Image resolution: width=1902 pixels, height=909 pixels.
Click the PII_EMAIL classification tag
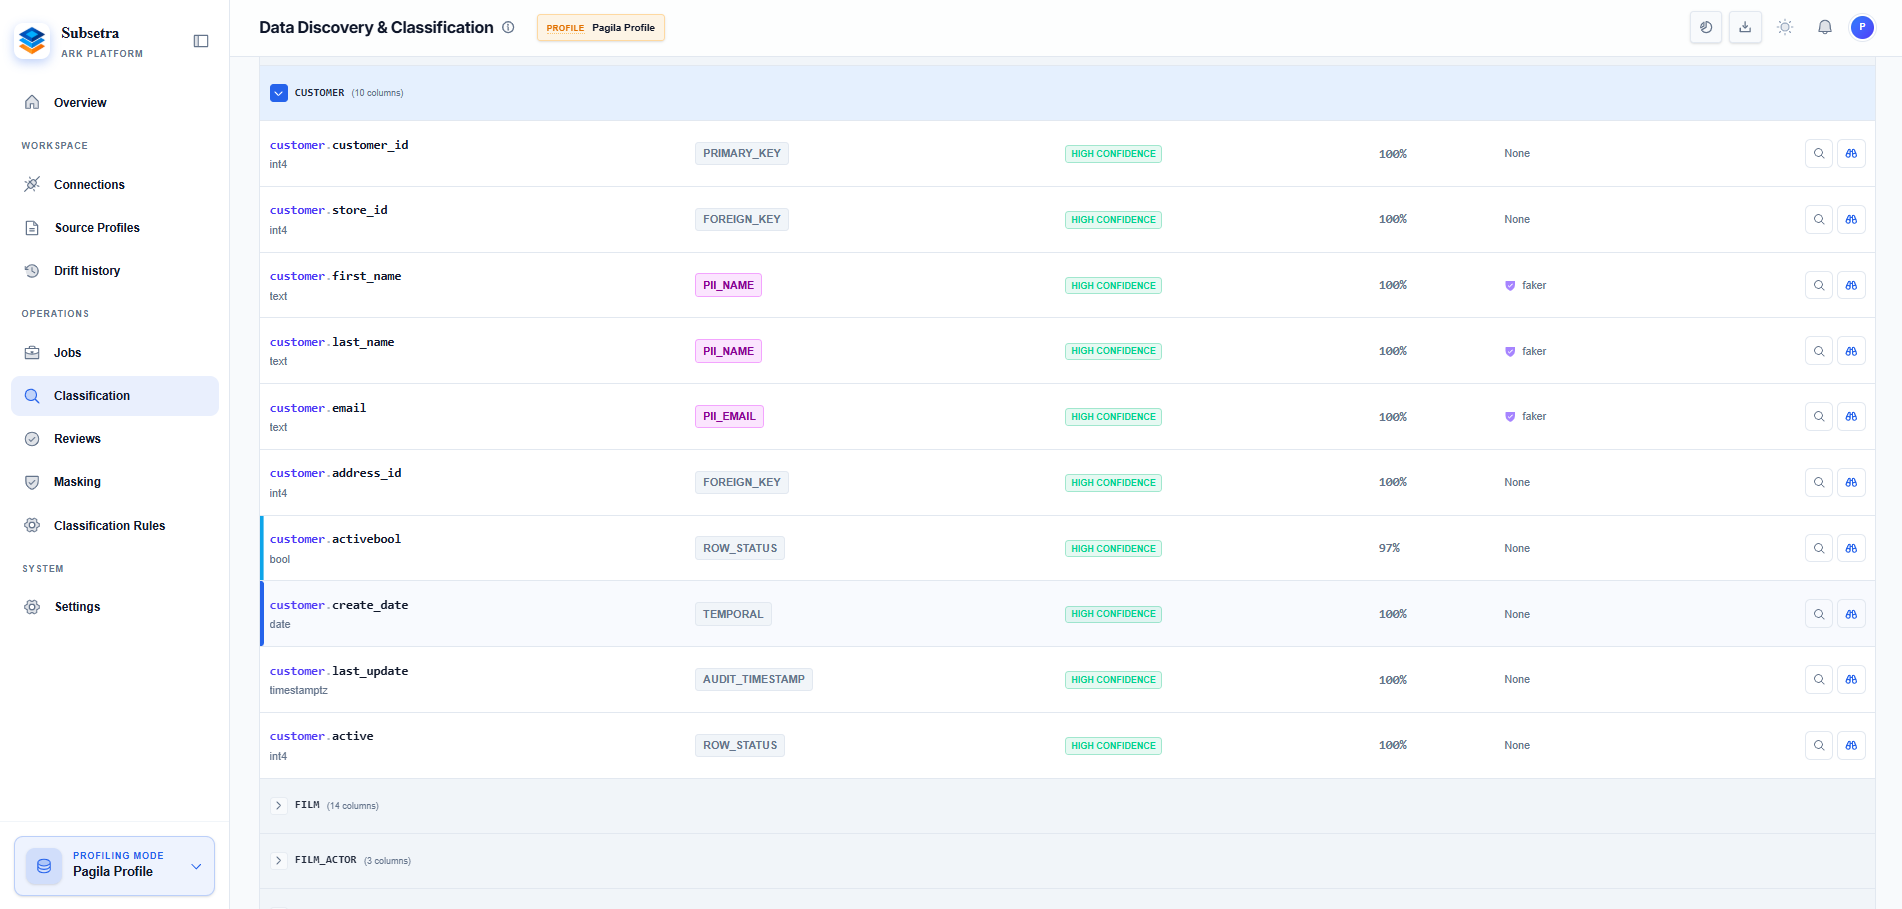729,416
